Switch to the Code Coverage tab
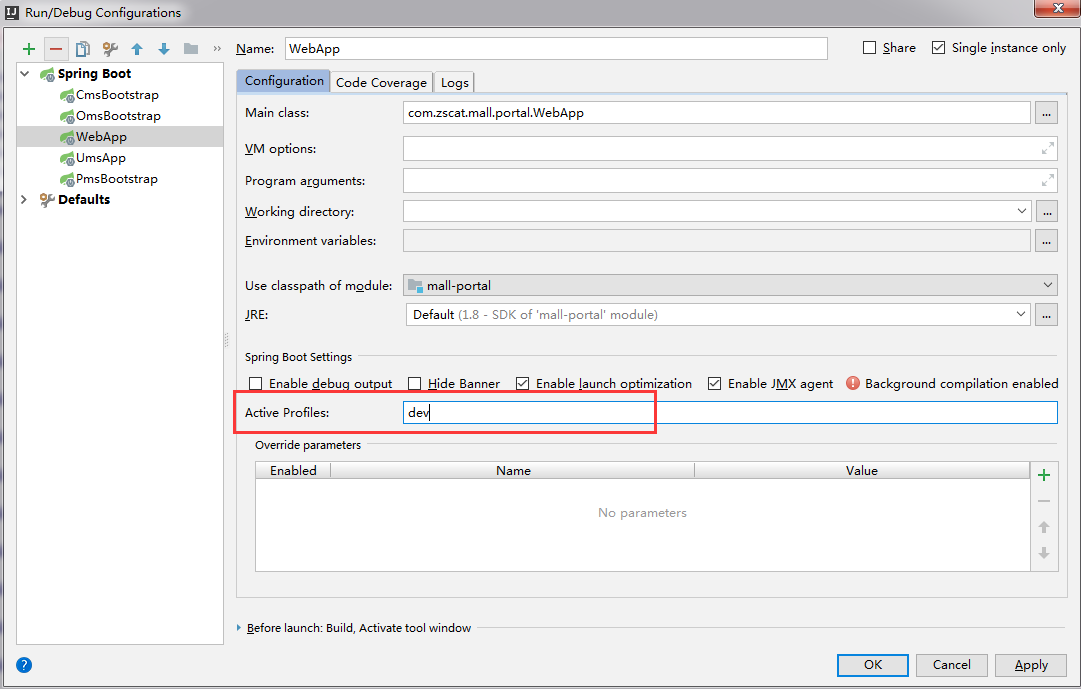Screen dimensions: 1081x689 tap(384, 82)
